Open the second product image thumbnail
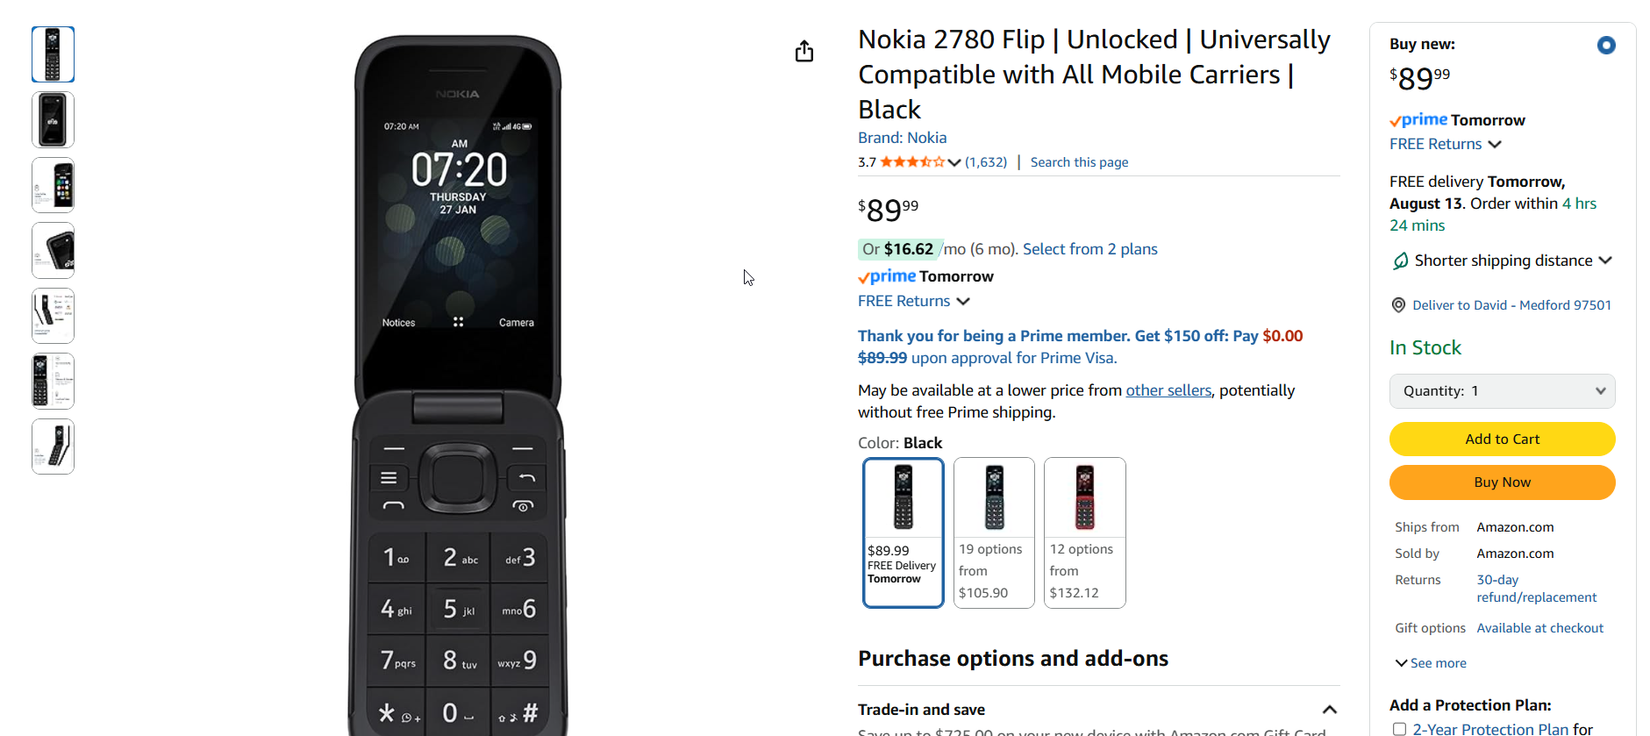 click(52, 119)
